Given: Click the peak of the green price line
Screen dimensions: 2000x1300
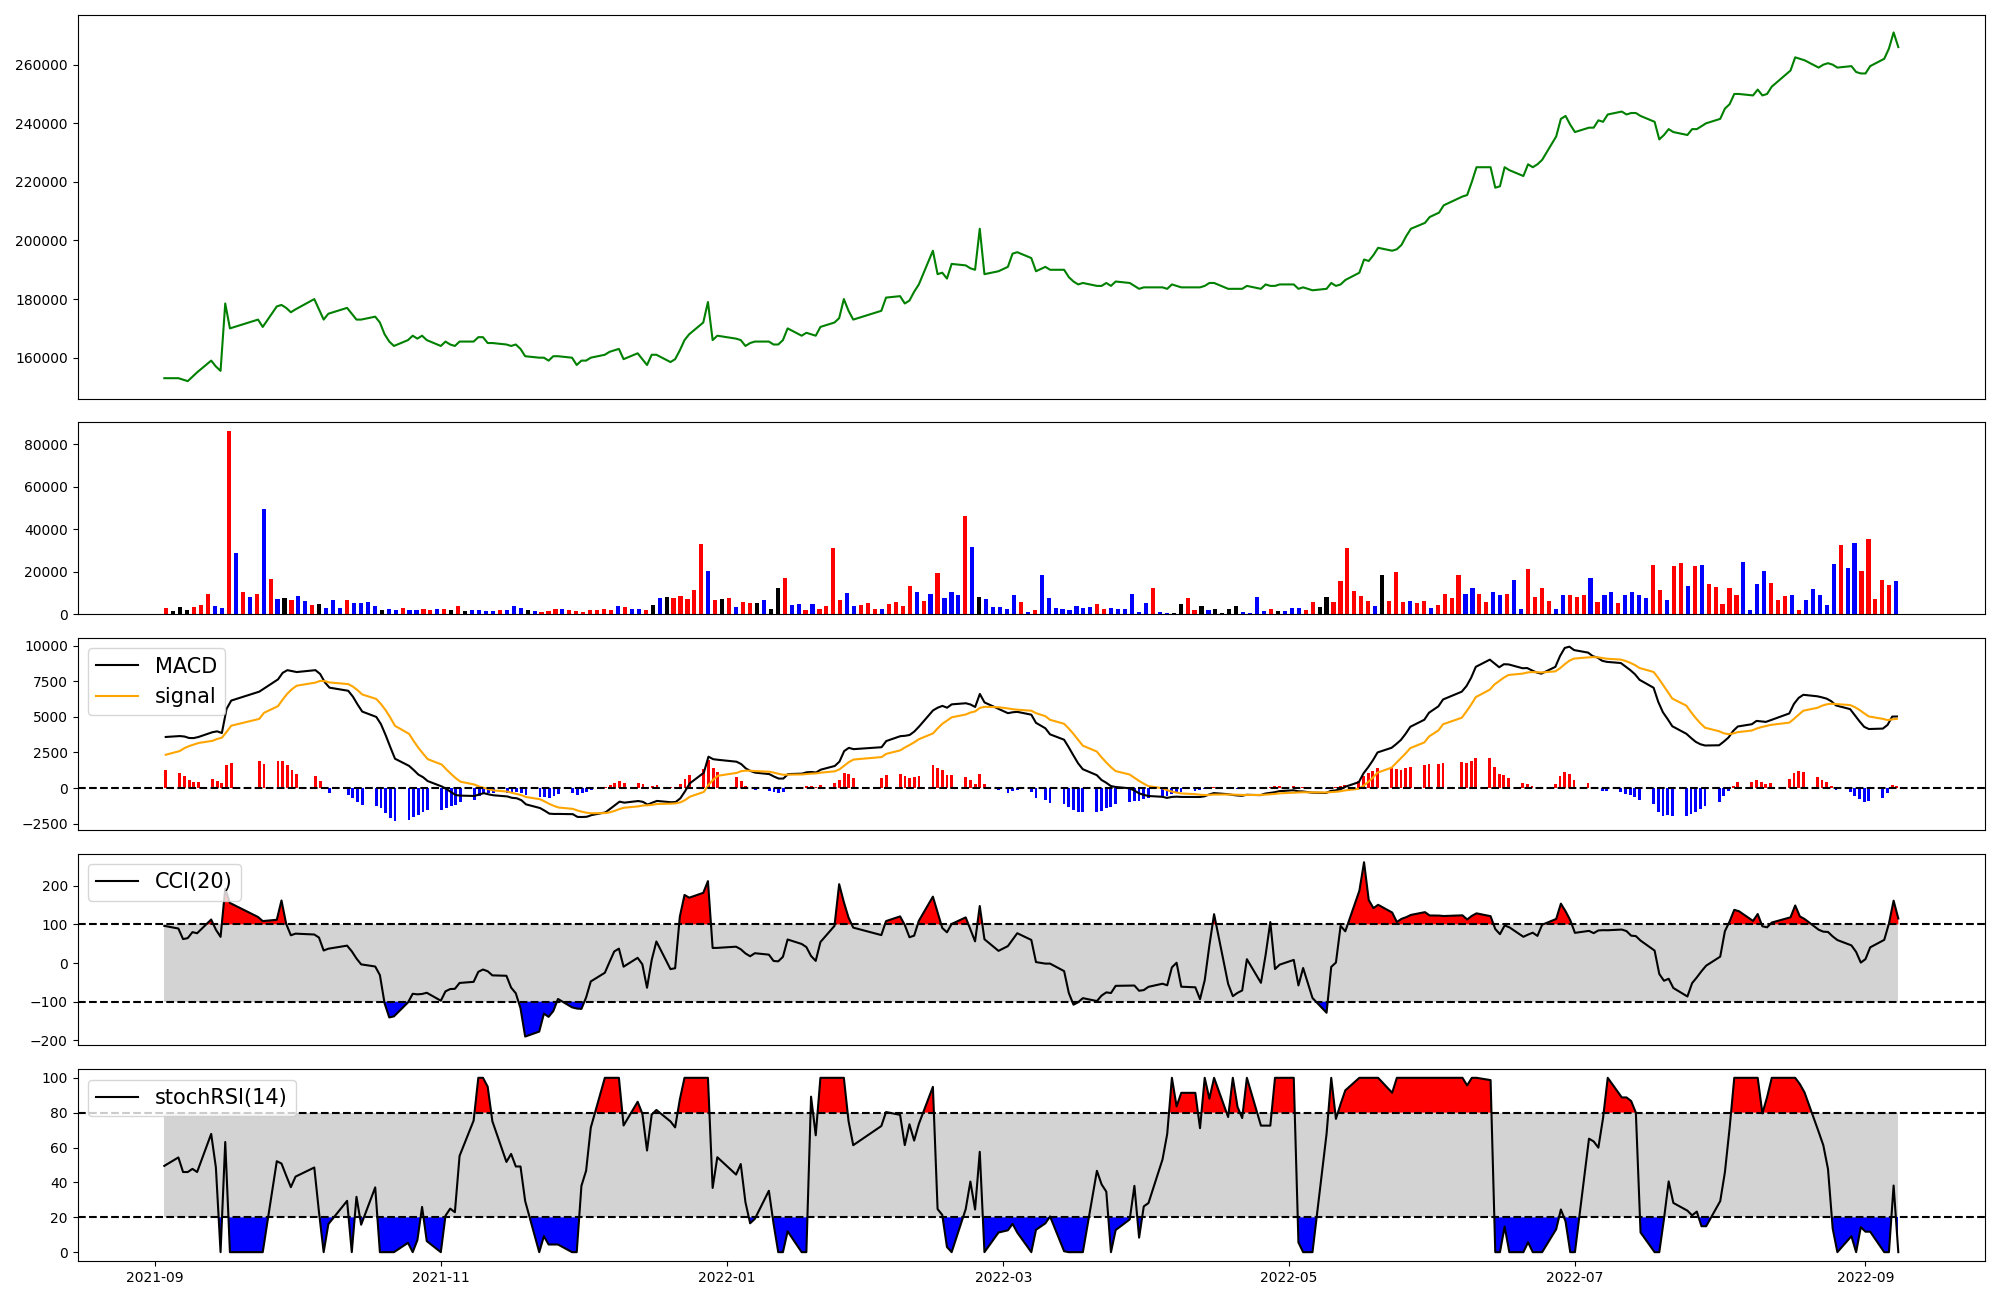Looking at the screenshot, I should [1893, 32].
